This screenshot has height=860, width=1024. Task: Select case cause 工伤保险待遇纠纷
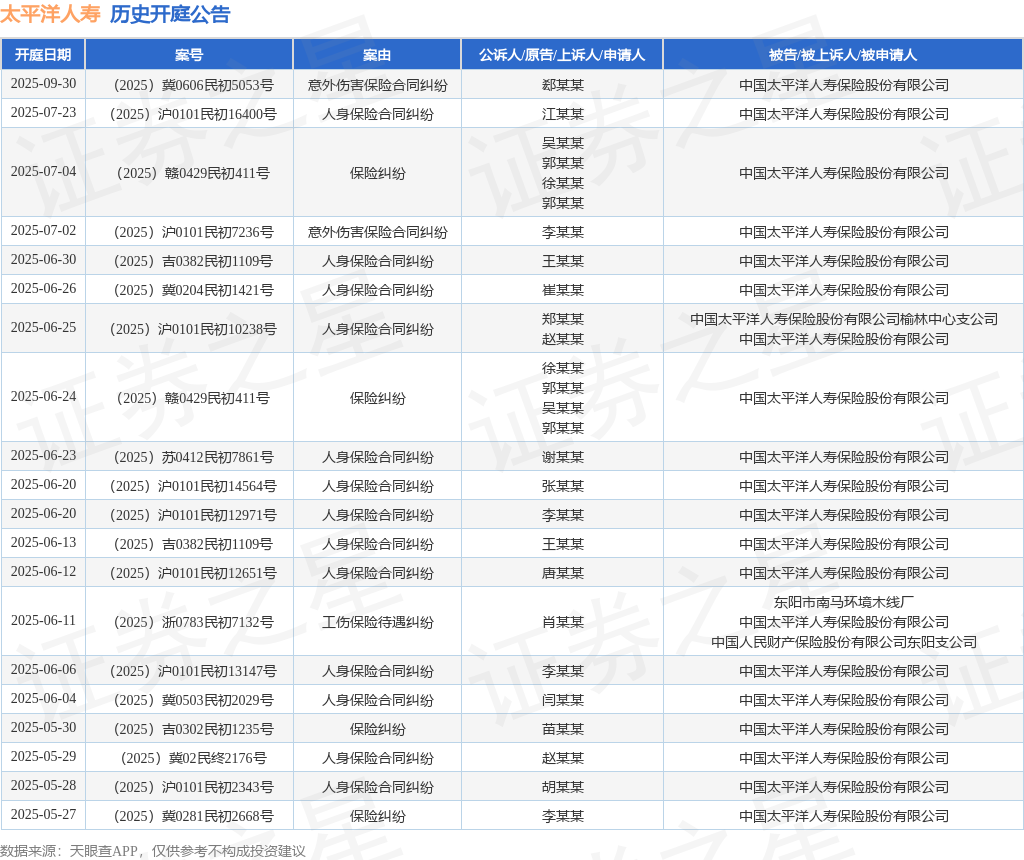(x=377, y=622)
